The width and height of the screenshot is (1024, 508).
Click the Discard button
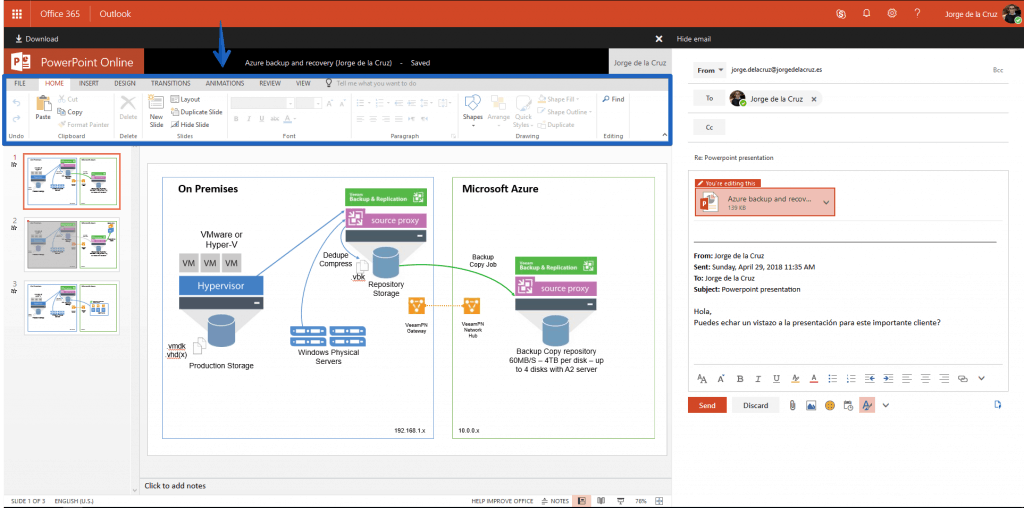pos(756,405)
